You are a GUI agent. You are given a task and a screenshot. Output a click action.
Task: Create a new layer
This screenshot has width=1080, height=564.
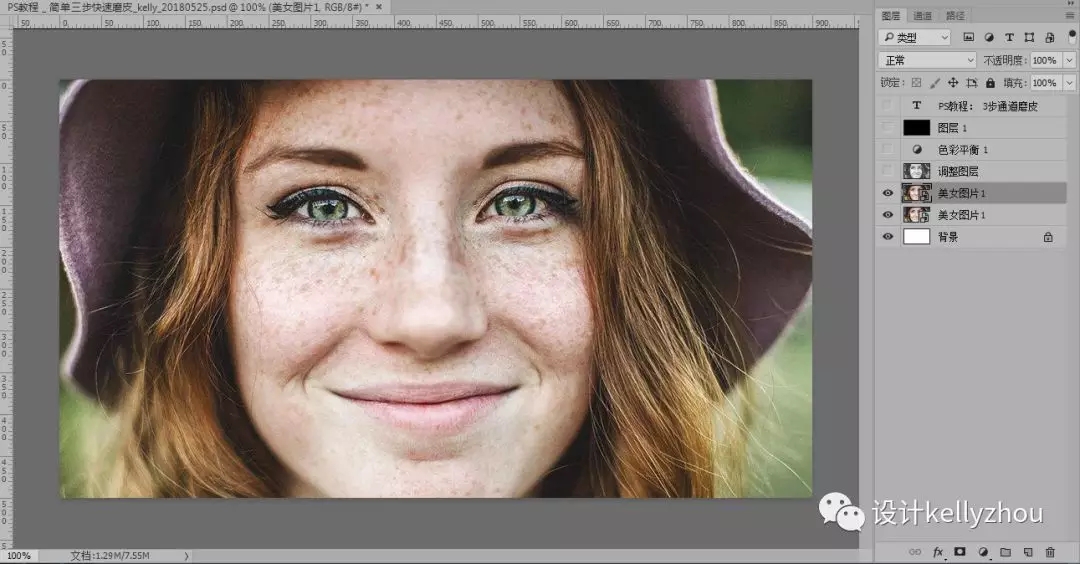1028,552
